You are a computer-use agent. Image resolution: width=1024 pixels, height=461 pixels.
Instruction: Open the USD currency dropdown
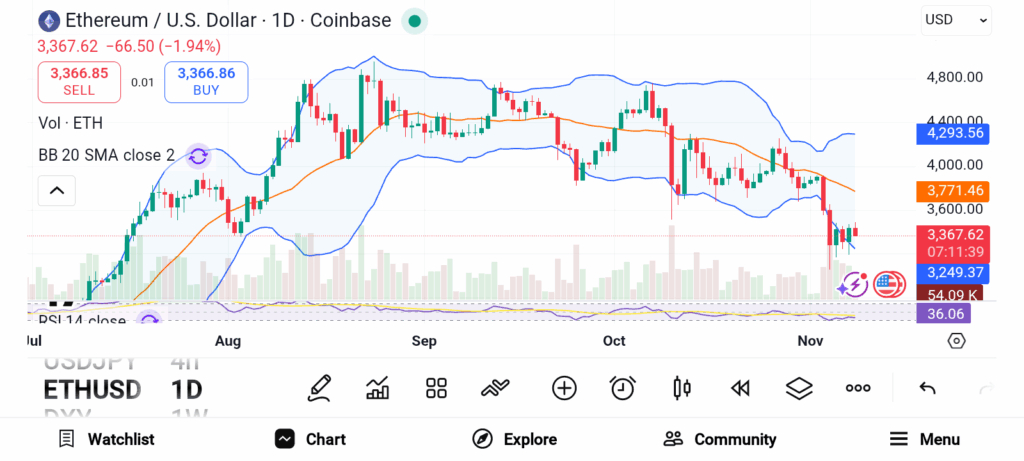click(x=956, y=19)
